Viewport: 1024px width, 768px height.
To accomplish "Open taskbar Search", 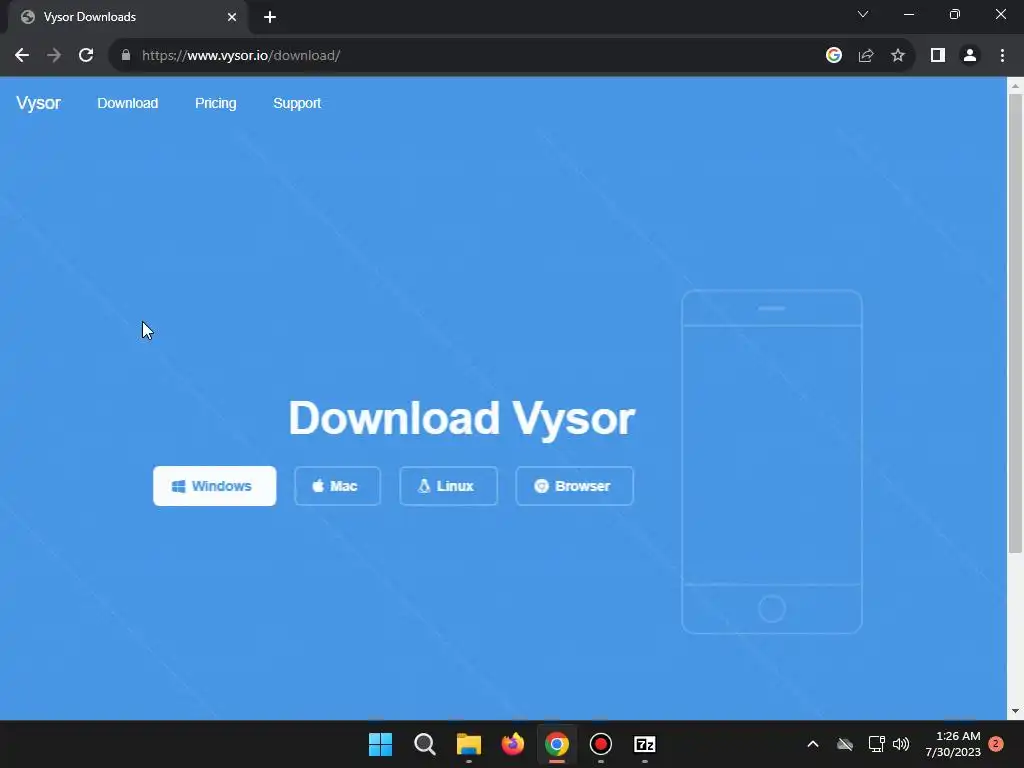I will (424, 744).
